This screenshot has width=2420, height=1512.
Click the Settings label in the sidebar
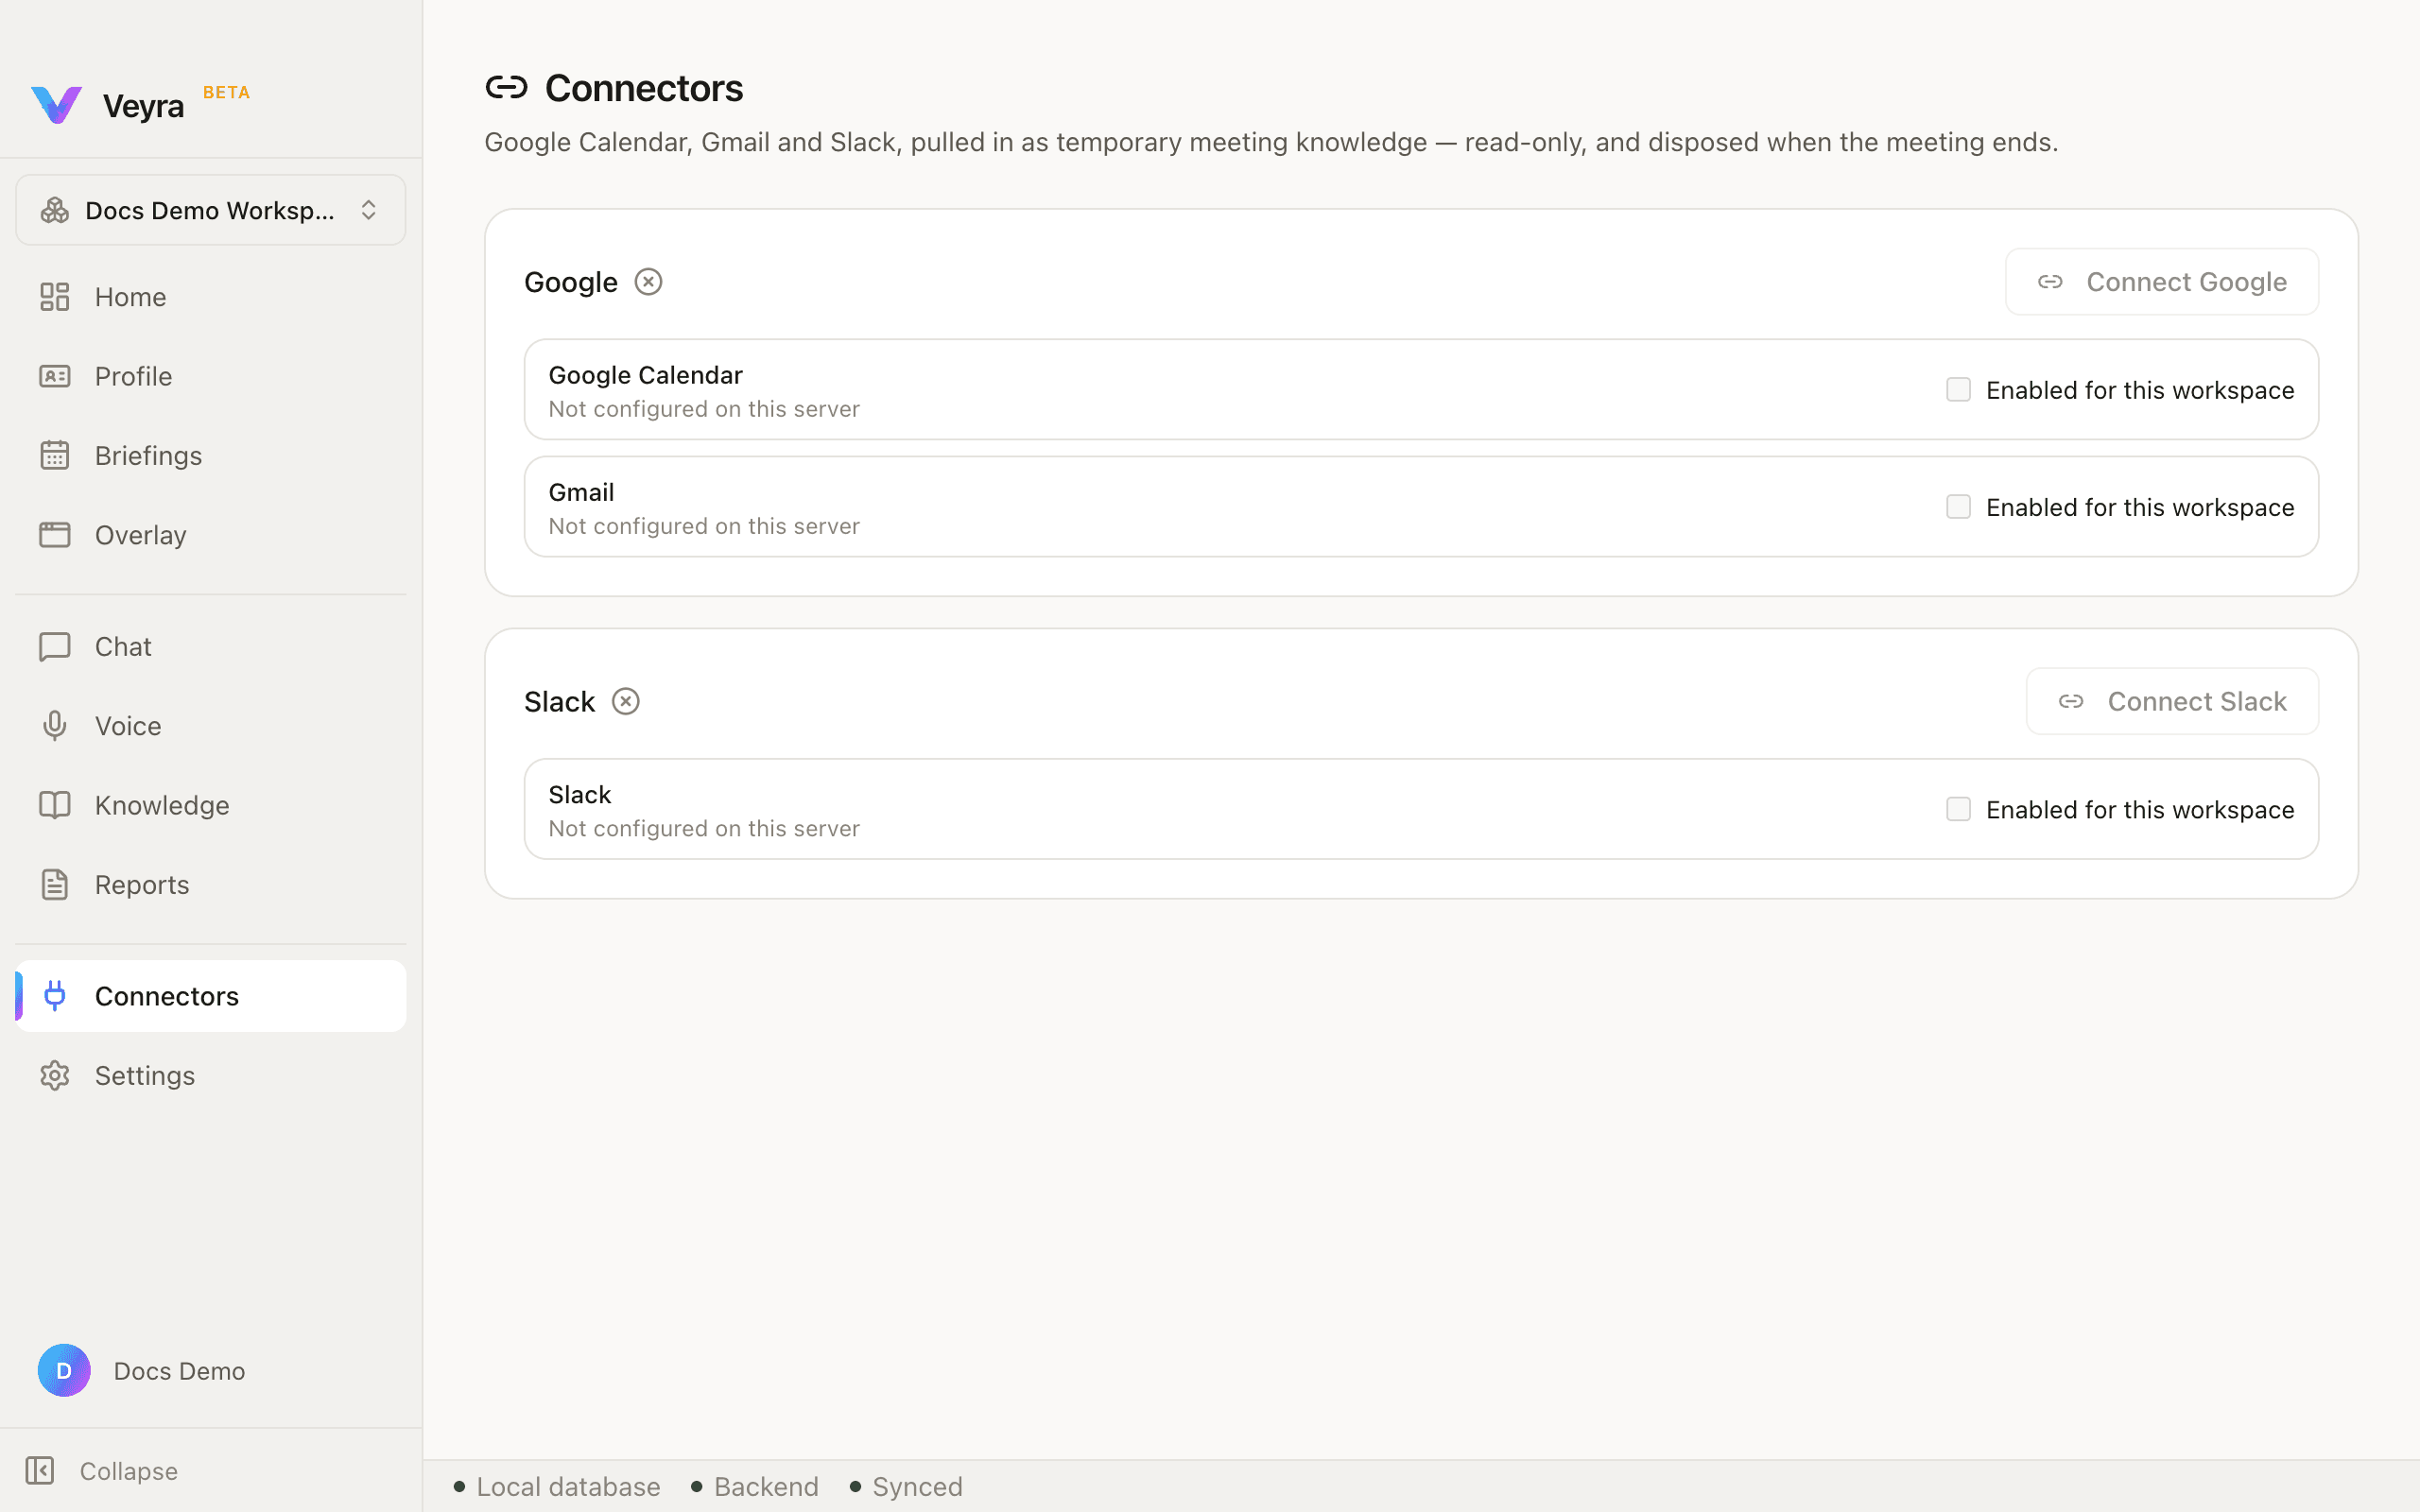[145, 1076]
